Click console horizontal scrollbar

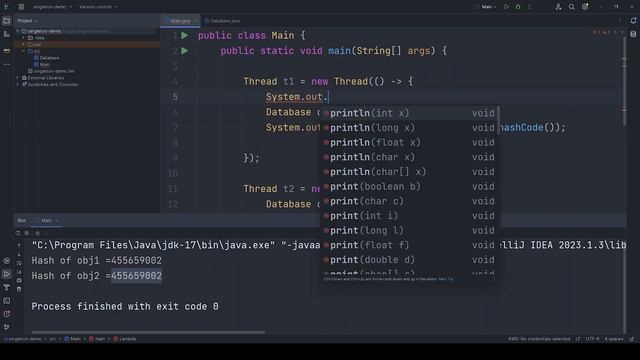pos(148,332)
